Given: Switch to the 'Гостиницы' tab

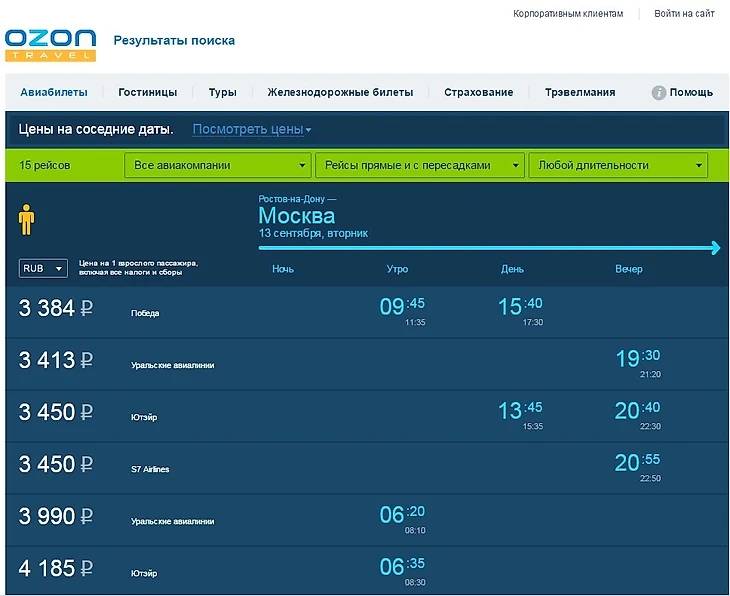Looking at the screenshot, I should 147,92.
